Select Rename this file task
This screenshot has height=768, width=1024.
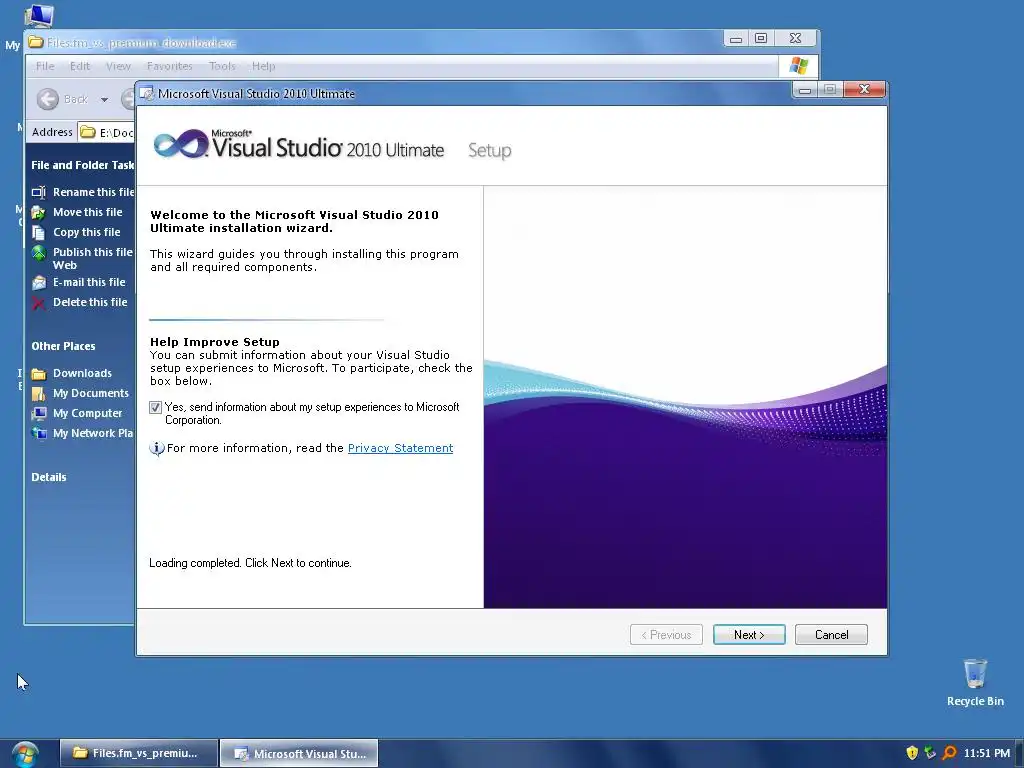tap(93, 192)
